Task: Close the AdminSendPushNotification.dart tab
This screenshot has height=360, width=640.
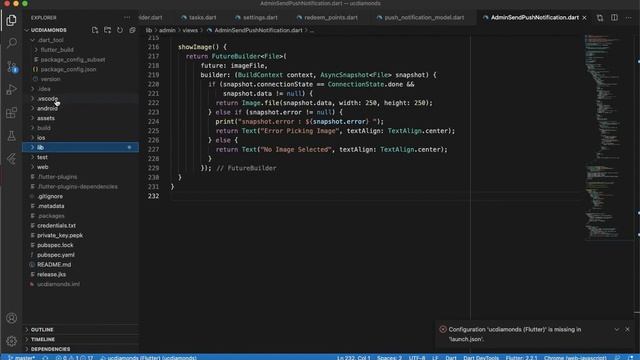Action: coord(584,18)
